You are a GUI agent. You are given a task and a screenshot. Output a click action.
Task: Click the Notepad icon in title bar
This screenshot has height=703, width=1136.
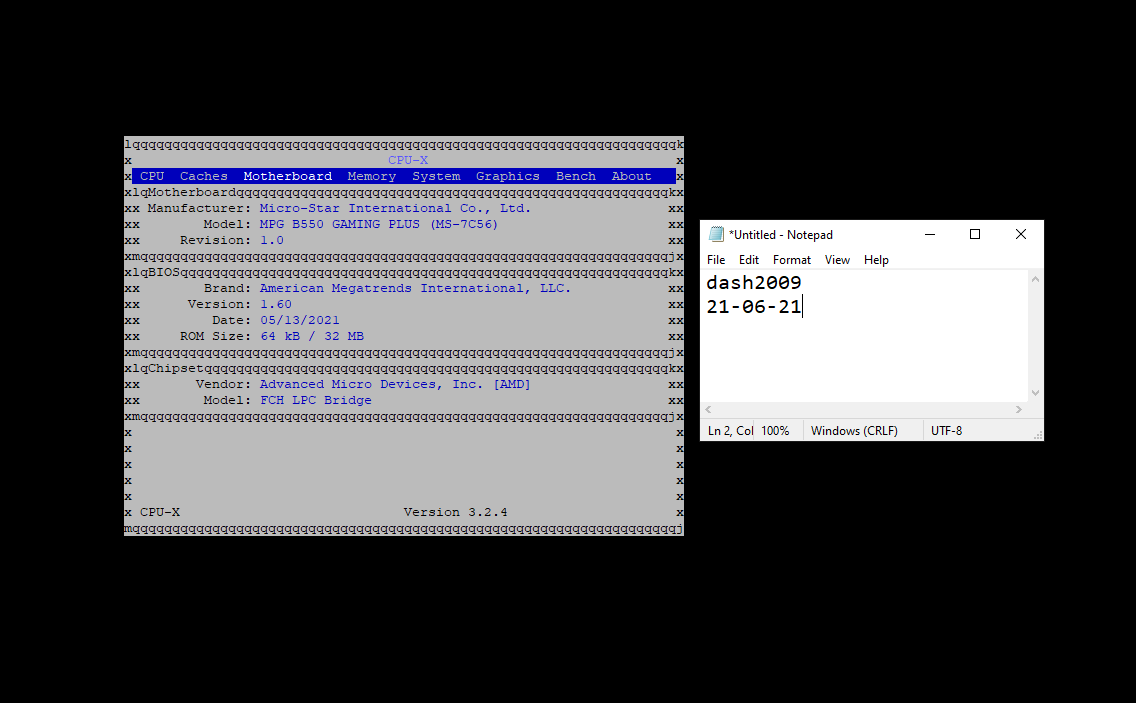[716, 234]
